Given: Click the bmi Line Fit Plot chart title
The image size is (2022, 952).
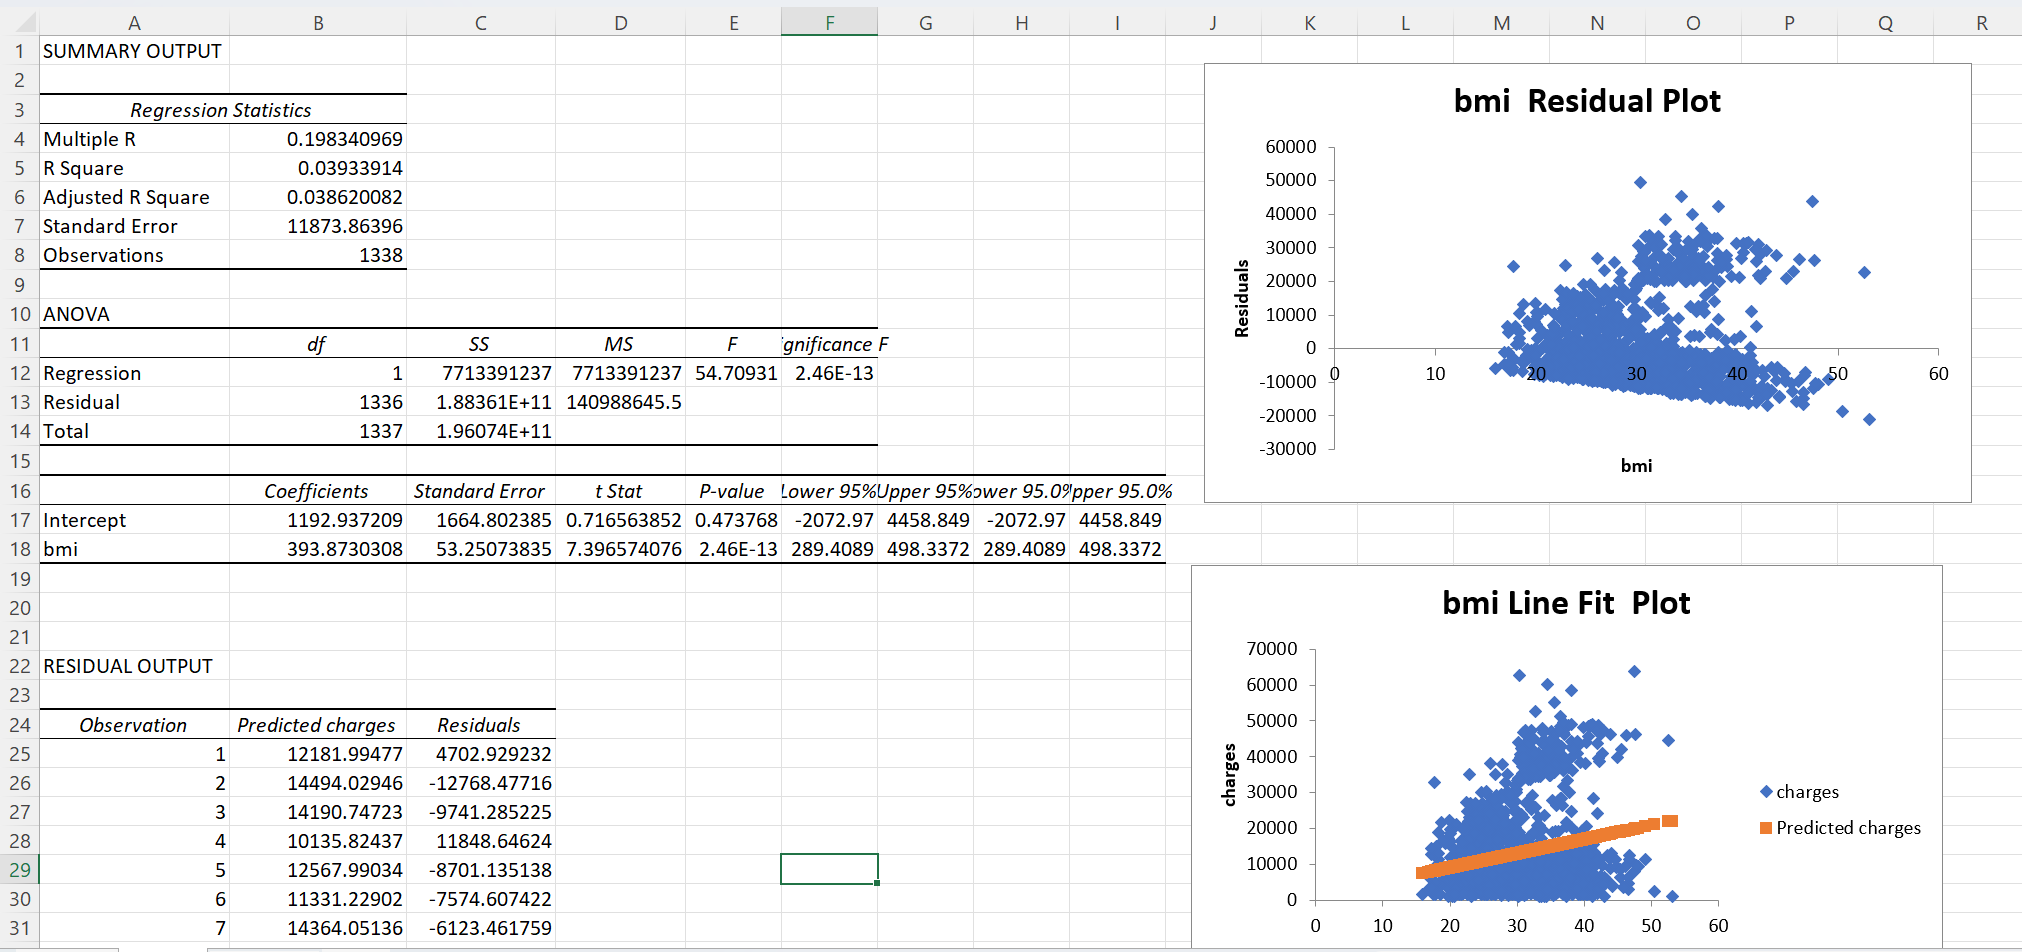Looking at the screenshot, I should pos(1564,603).
